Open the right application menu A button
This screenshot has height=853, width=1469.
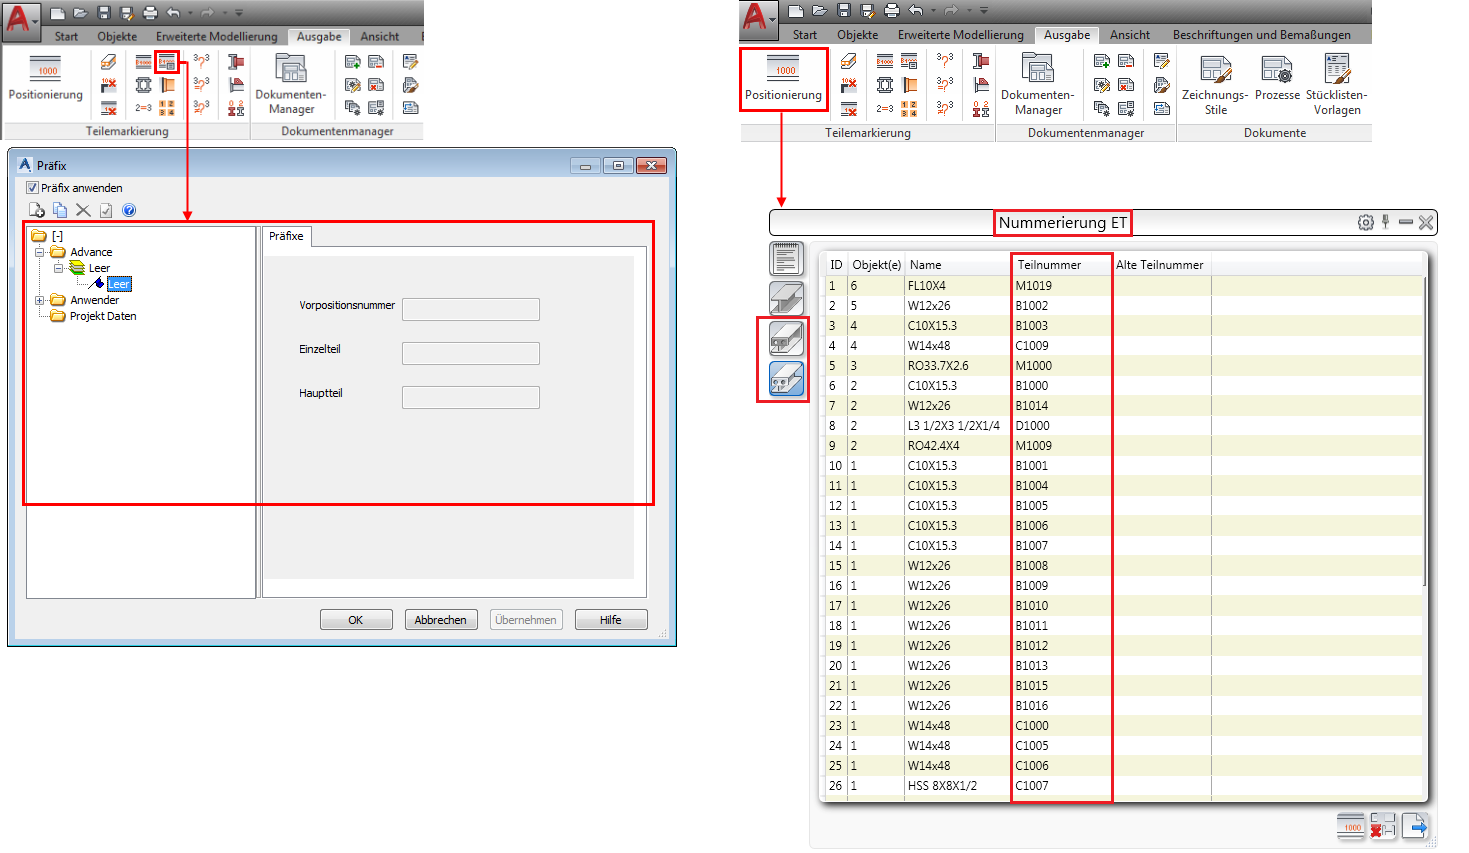point(758,18)
